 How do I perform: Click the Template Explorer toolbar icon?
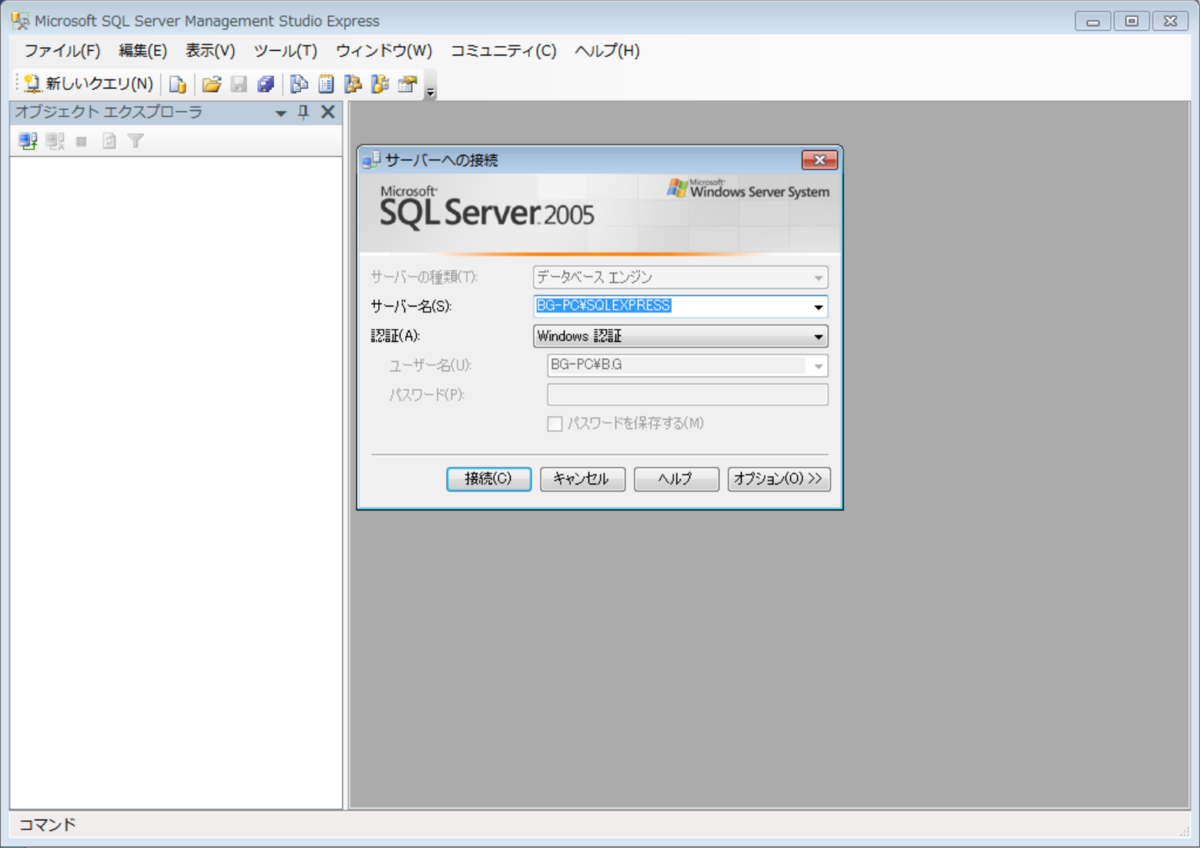point(380,84)
